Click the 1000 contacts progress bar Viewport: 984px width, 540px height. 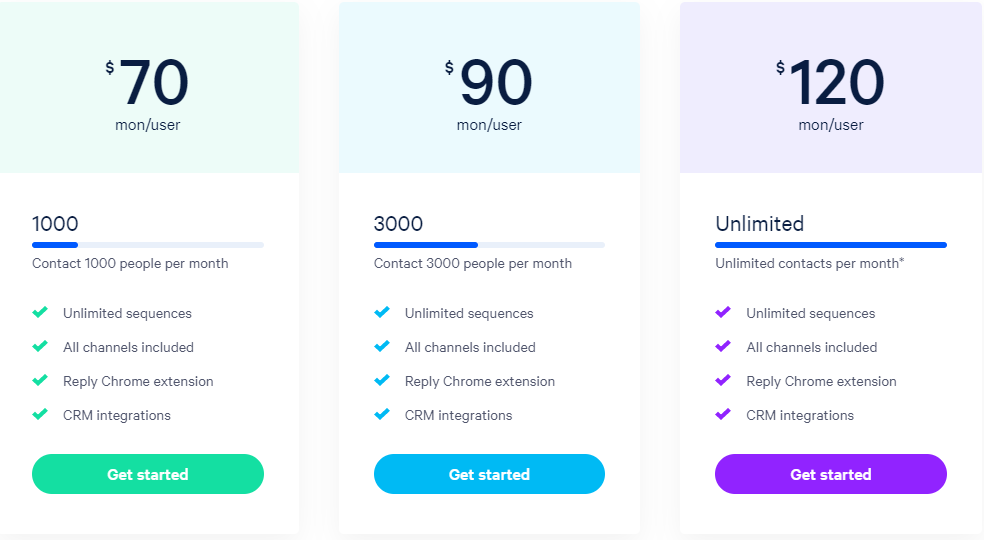[147, 245]
